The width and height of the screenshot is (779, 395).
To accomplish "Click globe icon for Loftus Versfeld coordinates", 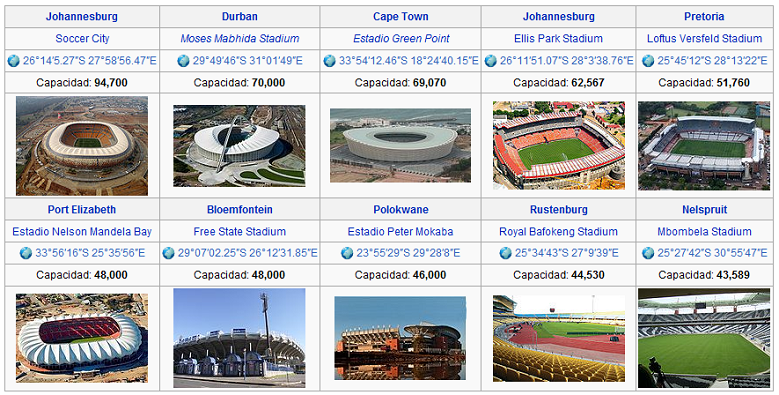I will (x=648, y=61).
